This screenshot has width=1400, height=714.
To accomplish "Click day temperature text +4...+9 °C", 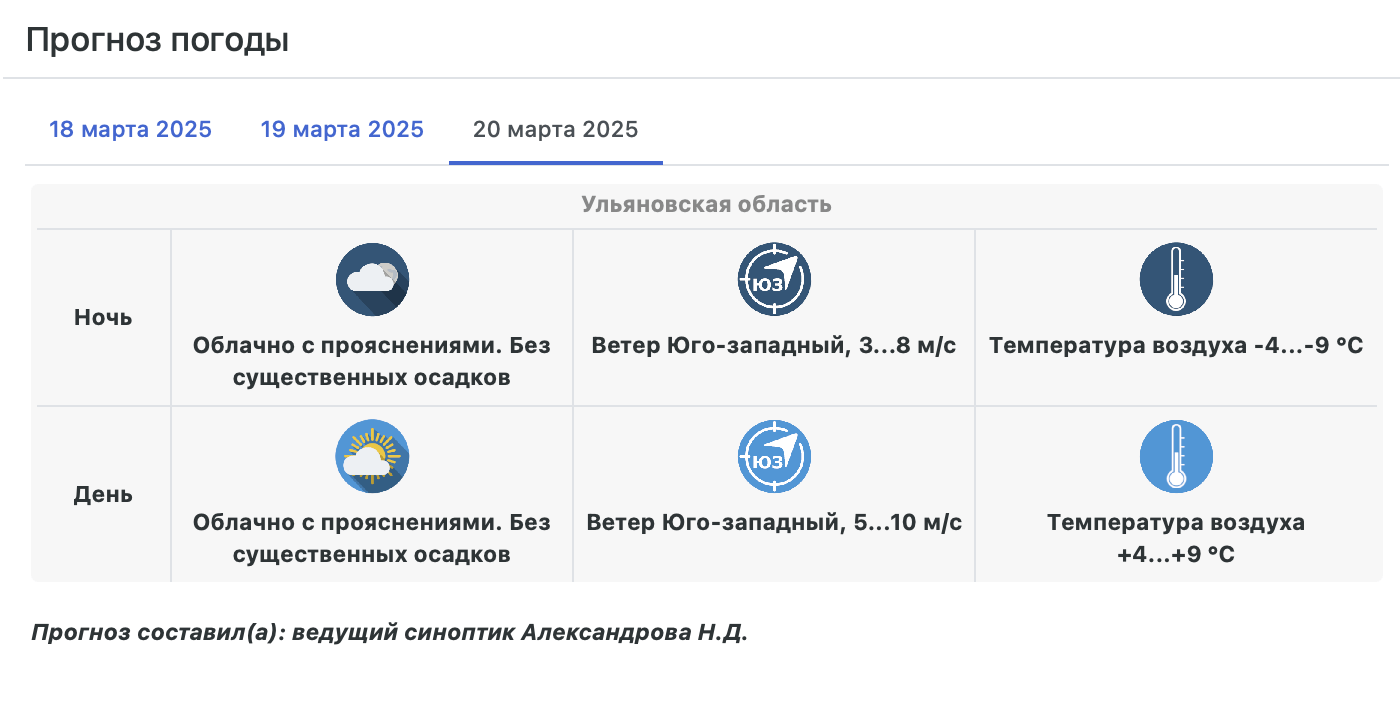I will (x=1176, y=553).
